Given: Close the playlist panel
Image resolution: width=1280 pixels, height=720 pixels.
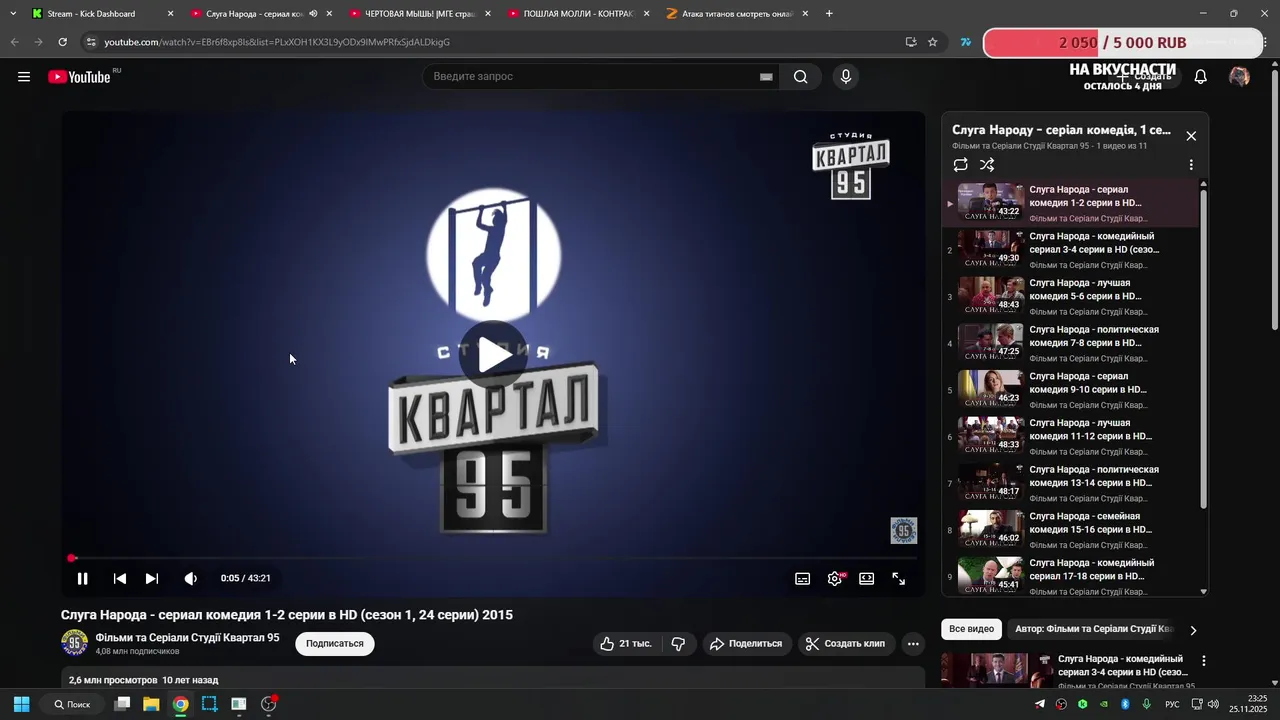Looking at the screenshot, I should tap(1191, 136).
